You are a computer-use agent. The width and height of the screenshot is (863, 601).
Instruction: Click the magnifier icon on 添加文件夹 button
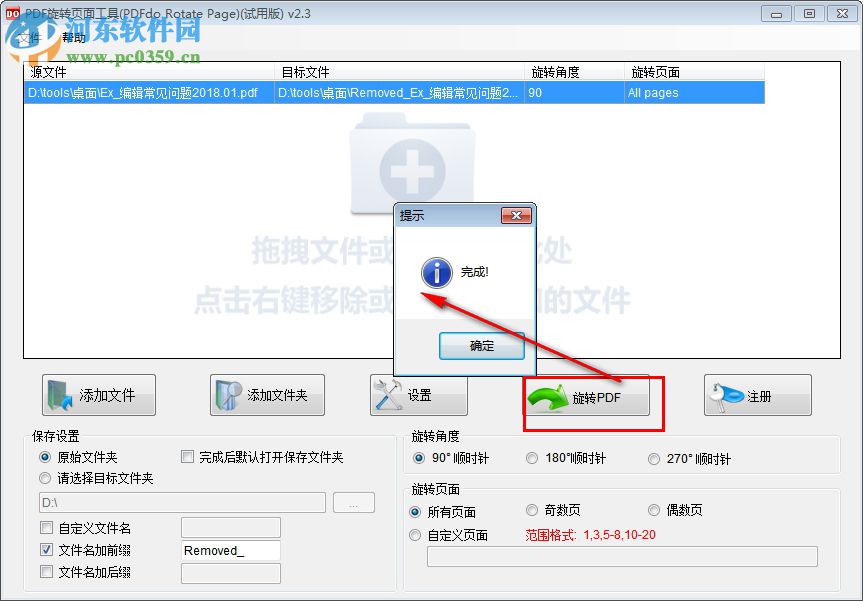(x=234, y=390)
